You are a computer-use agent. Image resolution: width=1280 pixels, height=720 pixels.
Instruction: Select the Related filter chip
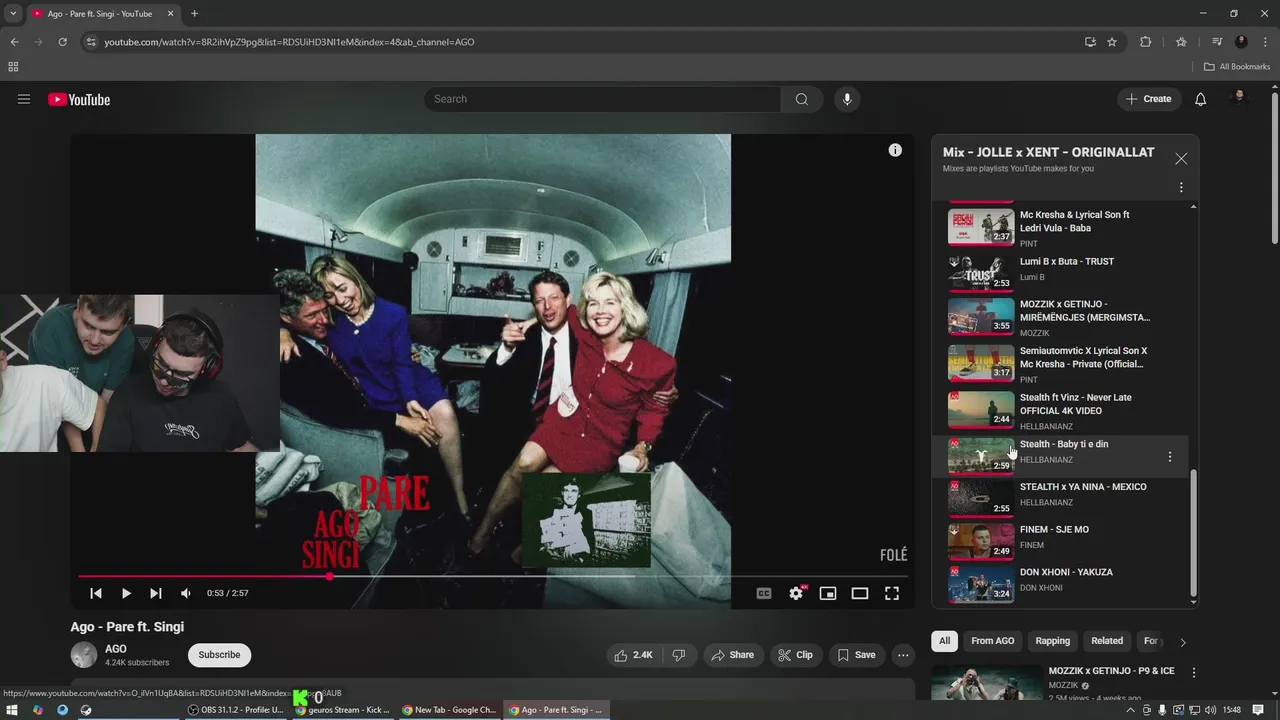pyautogui.click(x=1107, y=641)
